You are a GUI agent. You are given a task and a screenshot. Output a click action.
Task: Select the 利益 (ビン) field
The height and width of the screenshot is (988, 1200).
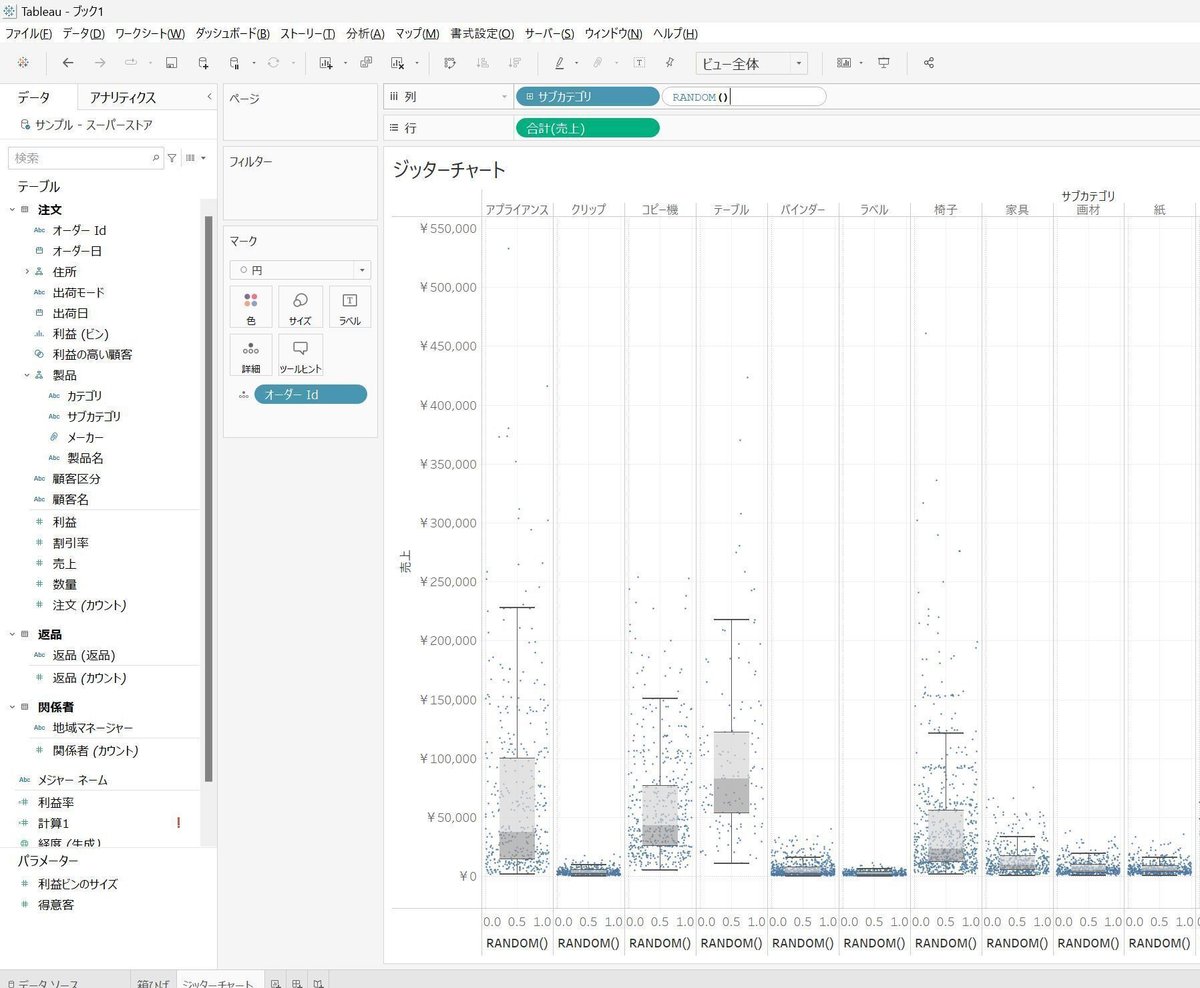click(x=80, y=334)
